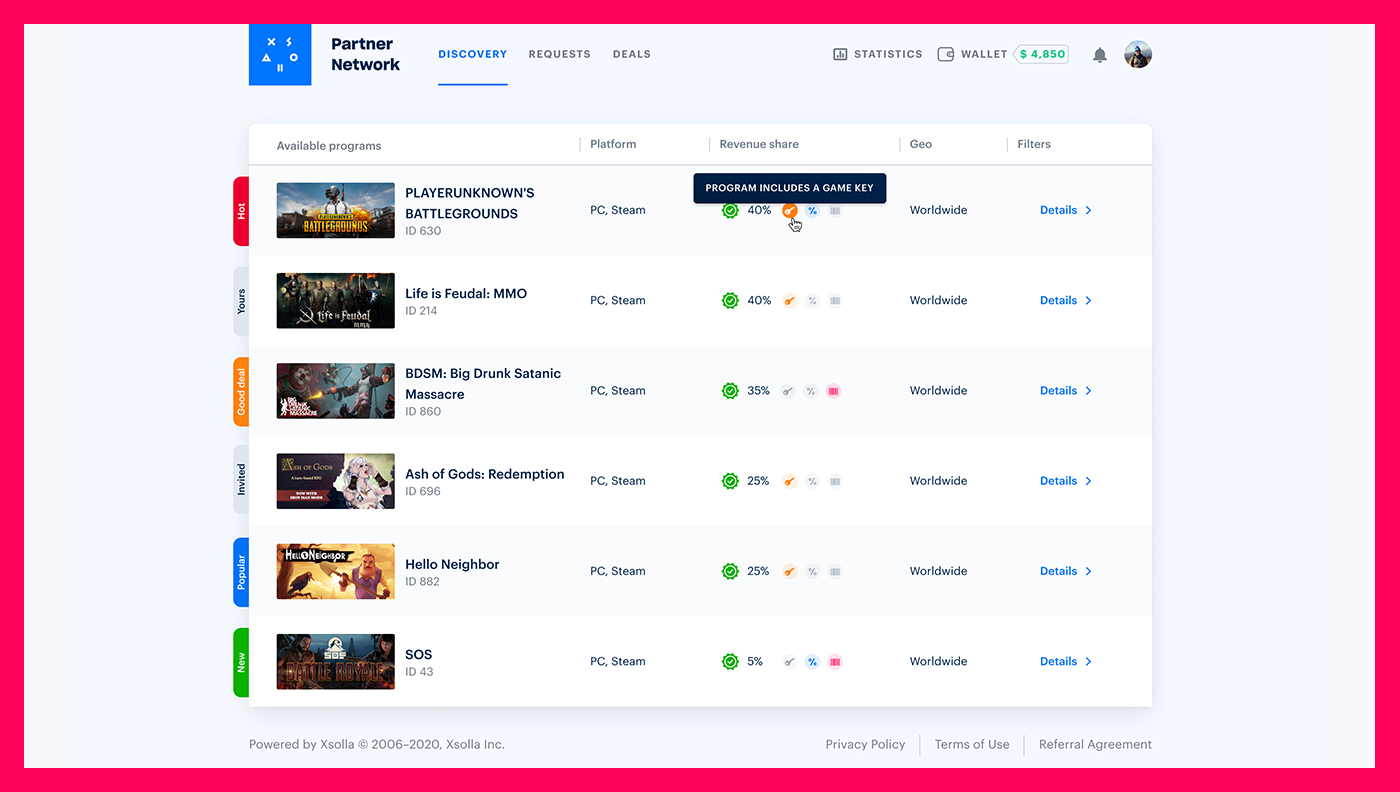Open the Wallet showing $4,850
The image size is (1400, 792).
[1002, 54]
